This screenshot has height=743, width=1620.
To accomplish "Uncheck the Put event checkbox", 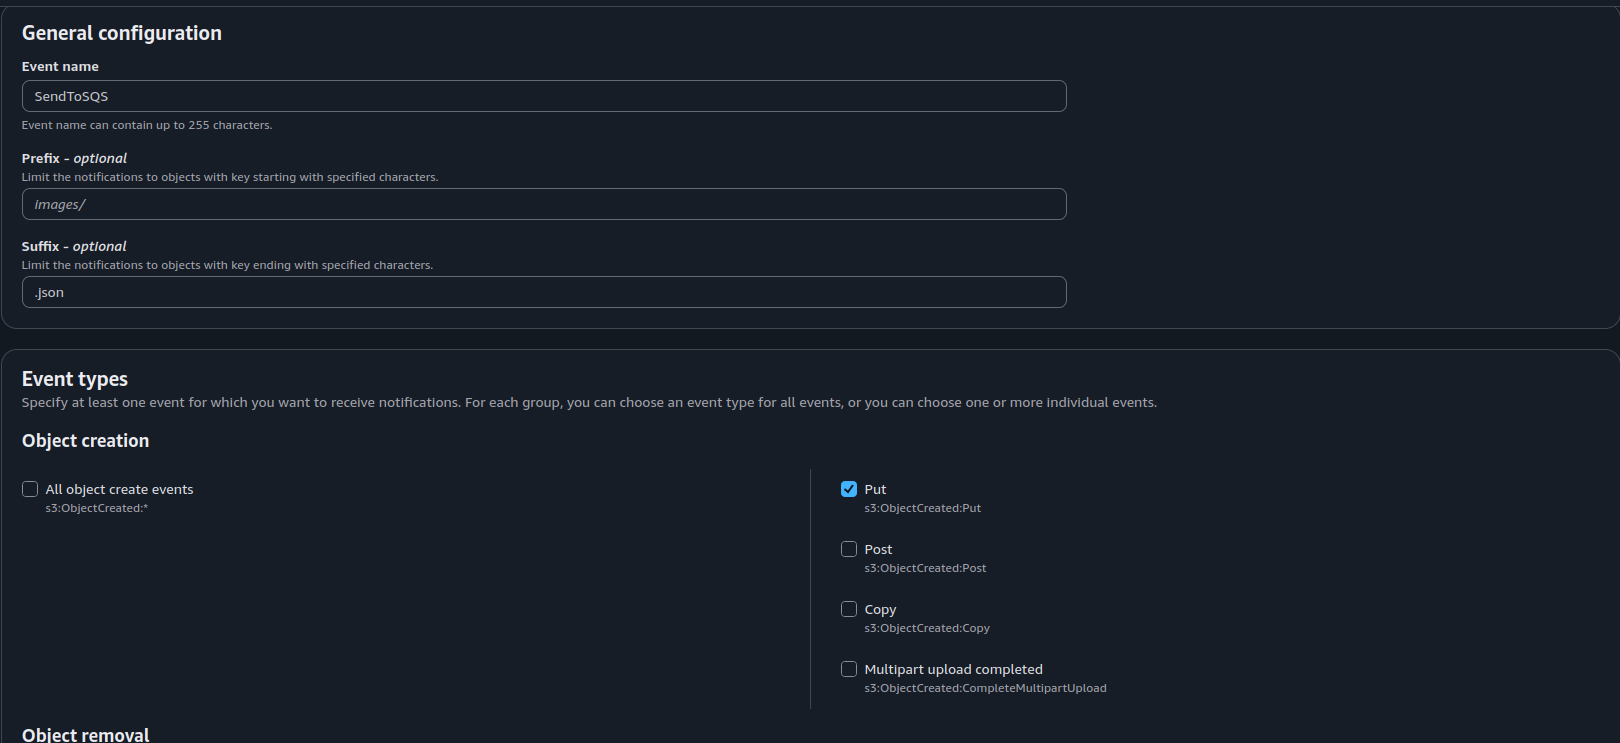I will [849, 489].
